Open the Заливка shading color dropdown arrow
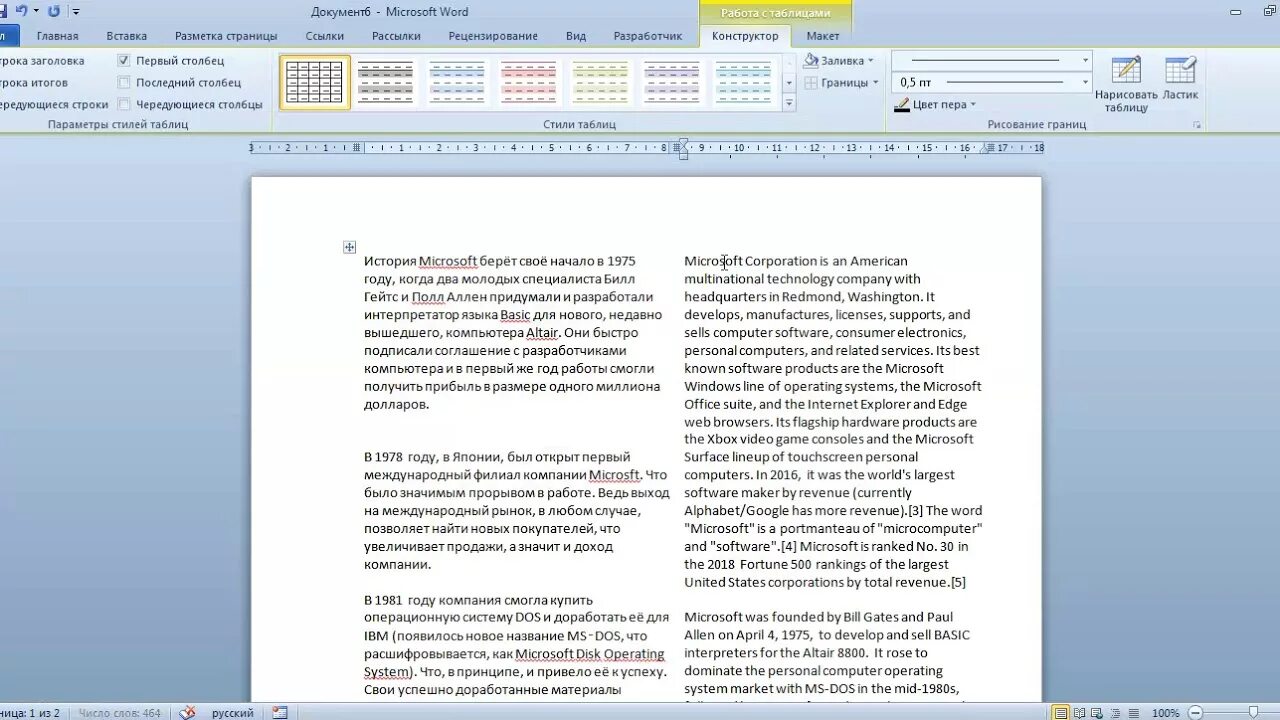The image size is (1280, 720). click(x=870, y=61)
